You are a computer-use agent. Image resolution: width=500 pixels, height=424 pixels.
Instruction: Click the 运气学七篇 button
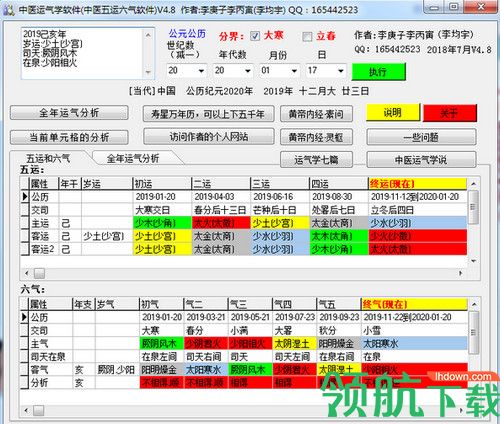(316, 160)
